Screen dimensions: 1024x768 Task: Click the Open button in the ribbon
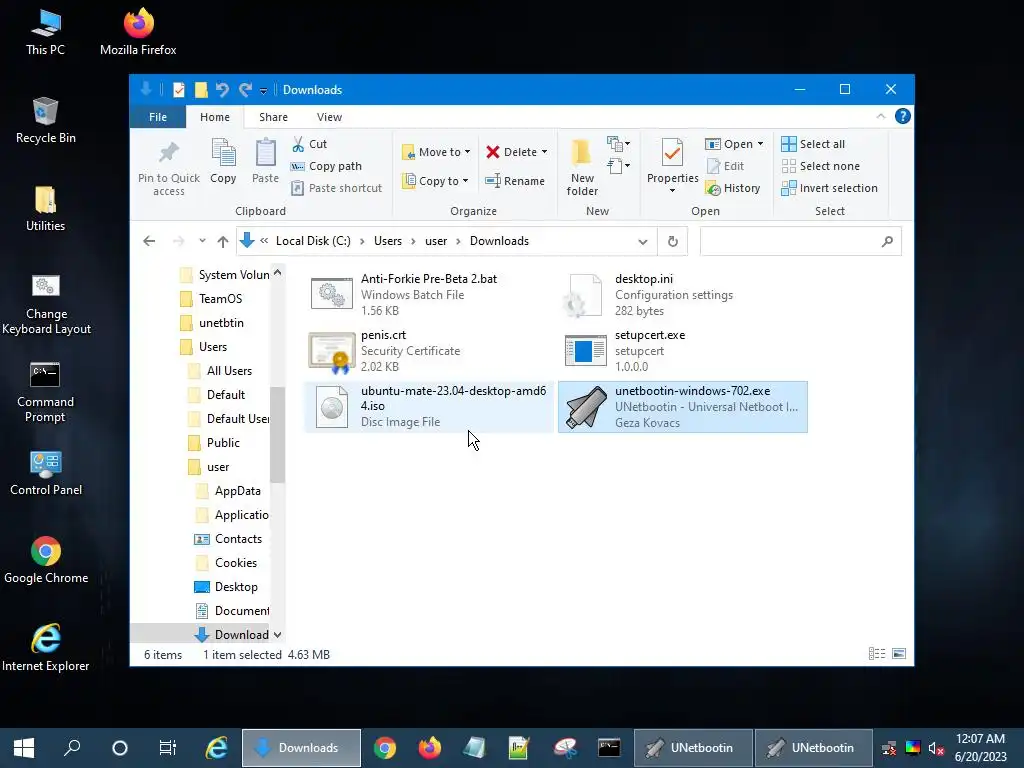(729, 144)
